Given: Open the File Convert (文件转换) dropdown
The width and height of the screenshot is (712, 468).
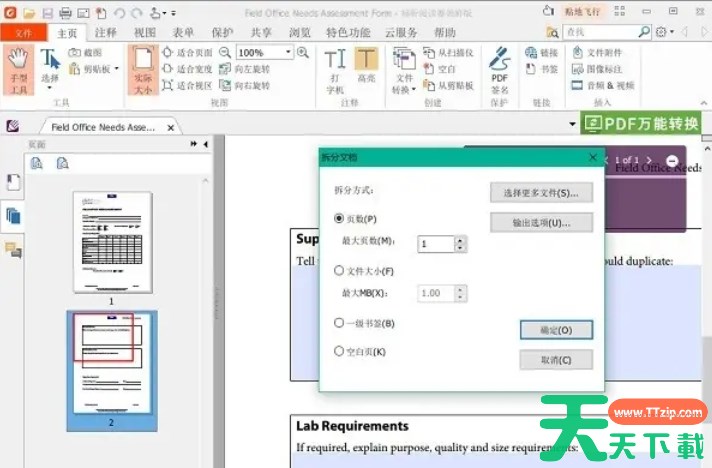Looking at the screenshot, I should point(404,70).
